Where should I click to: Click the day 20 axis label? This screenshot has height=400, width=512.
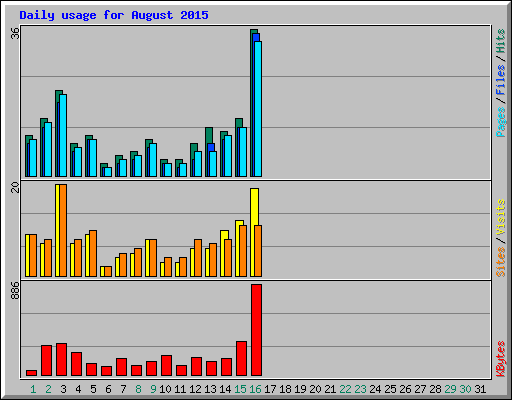tap(315, 389)
